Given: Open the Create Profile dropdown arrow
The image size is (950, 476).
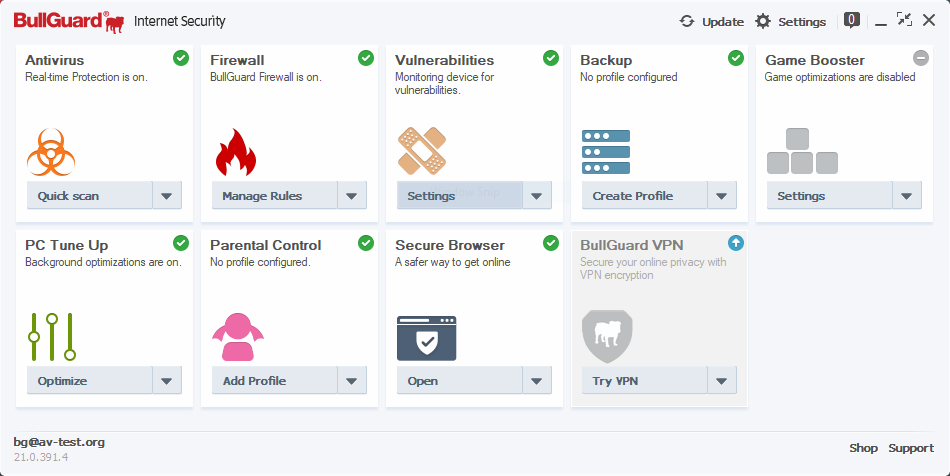Looking at the screenshot, I should [x=722, y=196].
